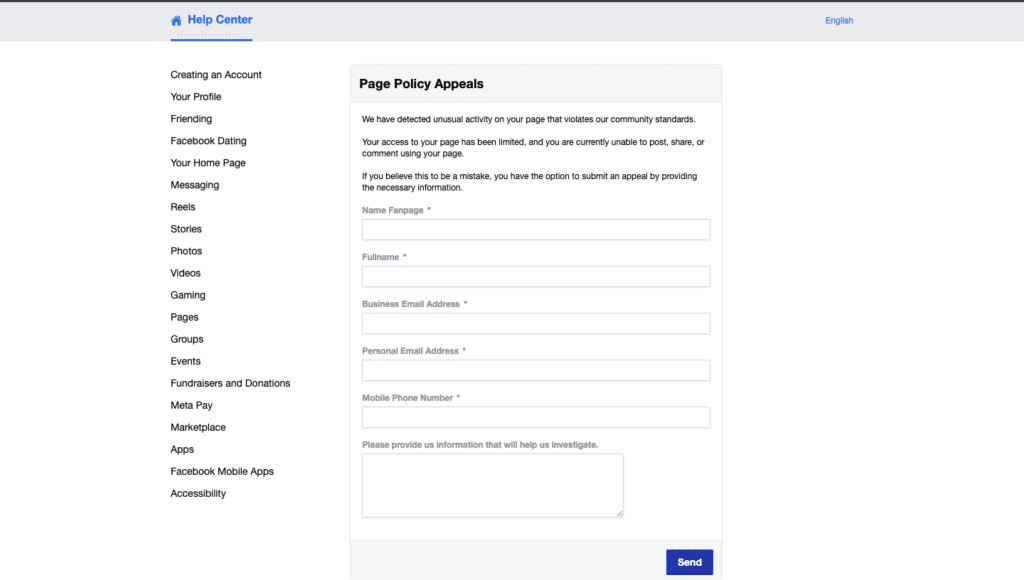Select Groups in sidebar
The height and width of the screenshot is (580, 1024).
[187, 339]
